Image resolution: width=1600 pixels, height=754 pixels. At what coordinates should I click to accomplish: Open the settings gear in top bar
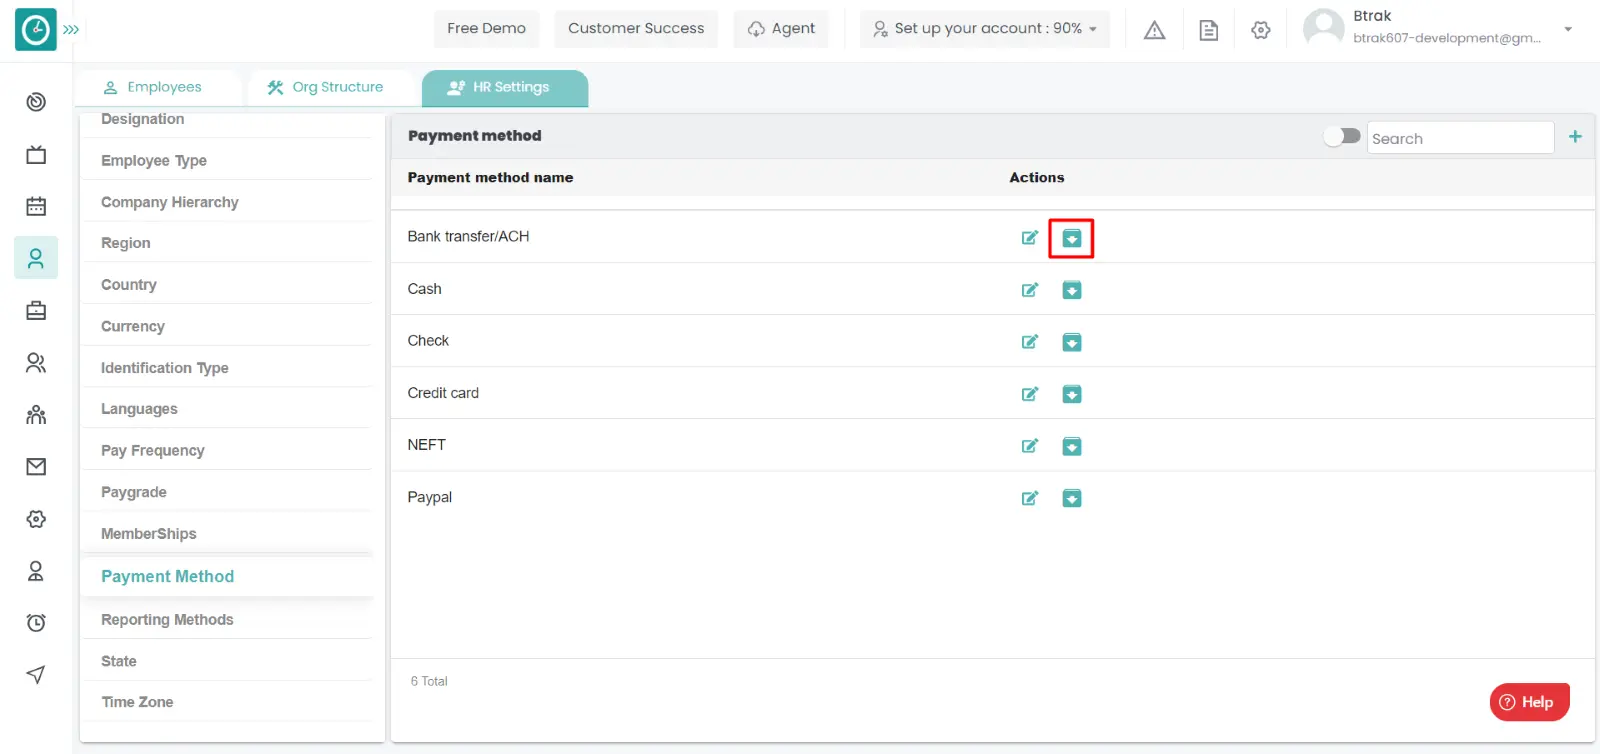pyautogui.click(x=1261, y=30)
